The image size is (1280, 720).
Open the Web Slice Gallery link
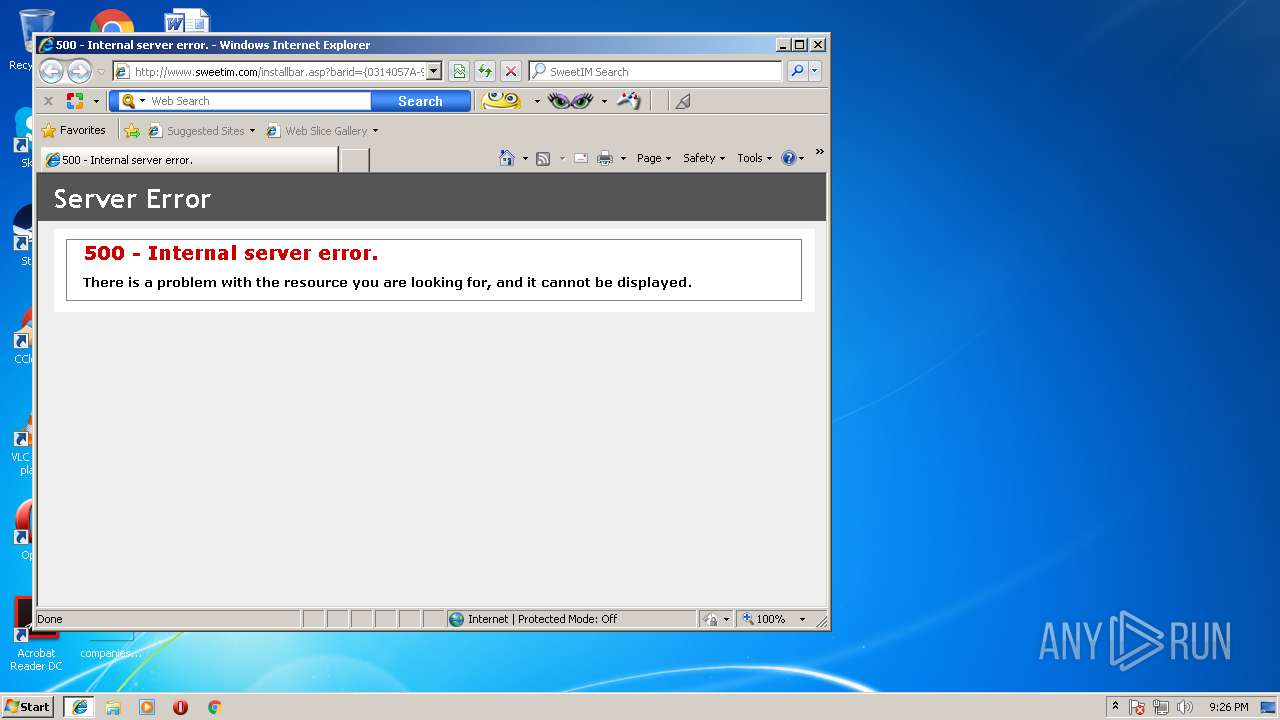pyautogui.click(x=322, y=131)
